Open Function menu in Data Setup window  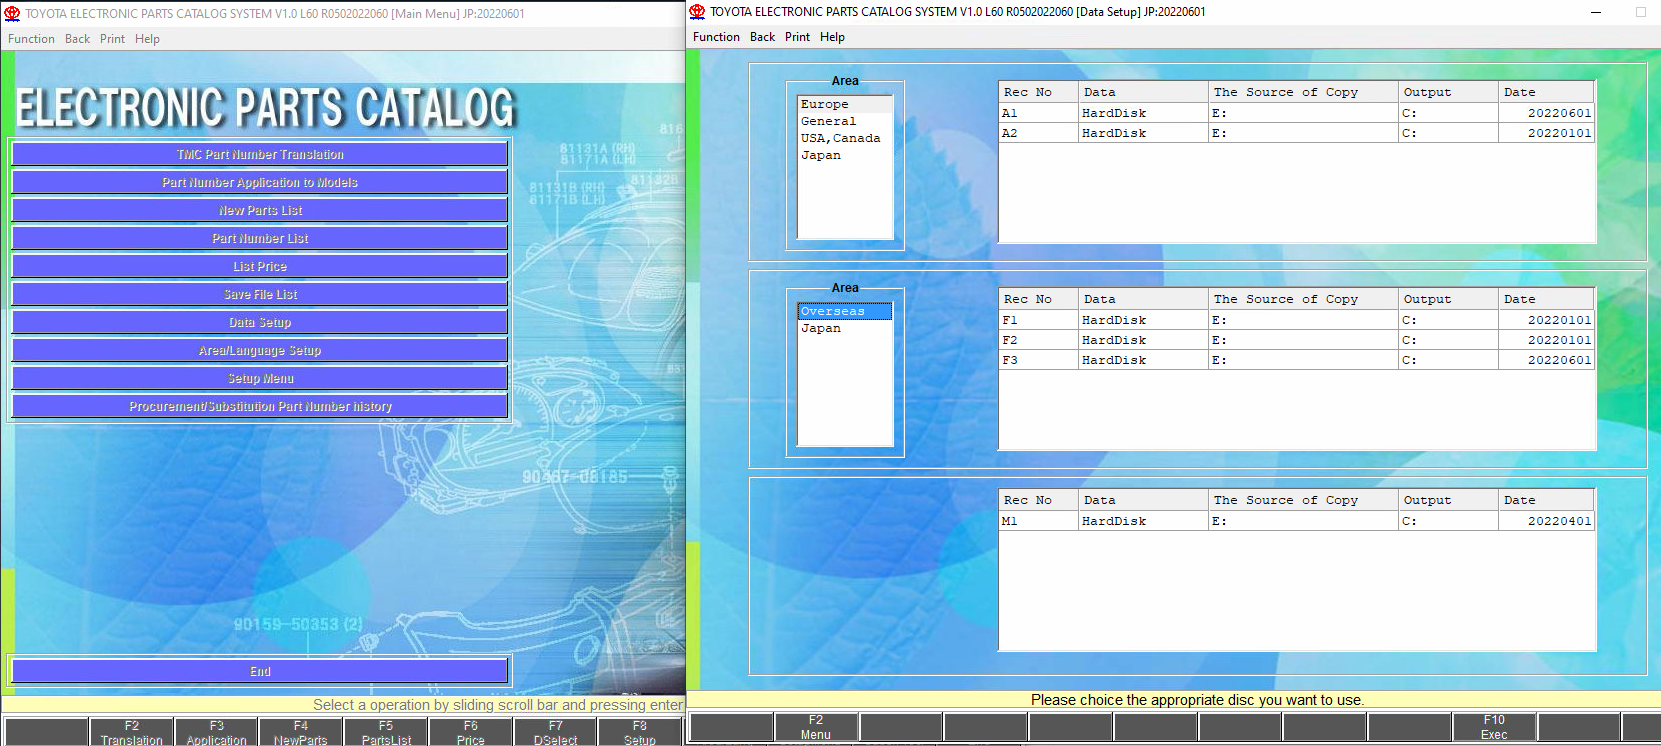tap(716, 37)
